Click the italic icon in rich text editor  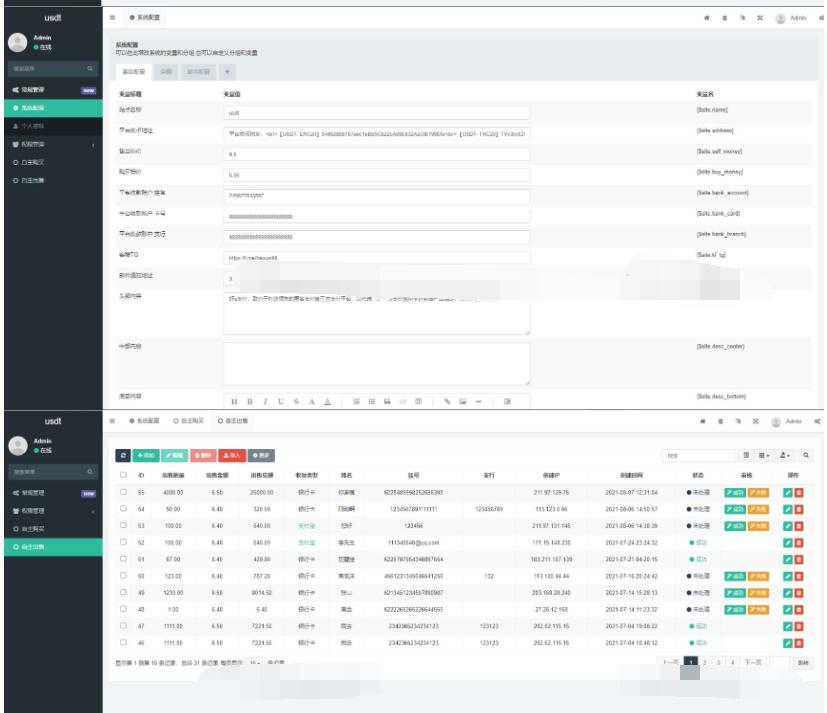[264, 401]
